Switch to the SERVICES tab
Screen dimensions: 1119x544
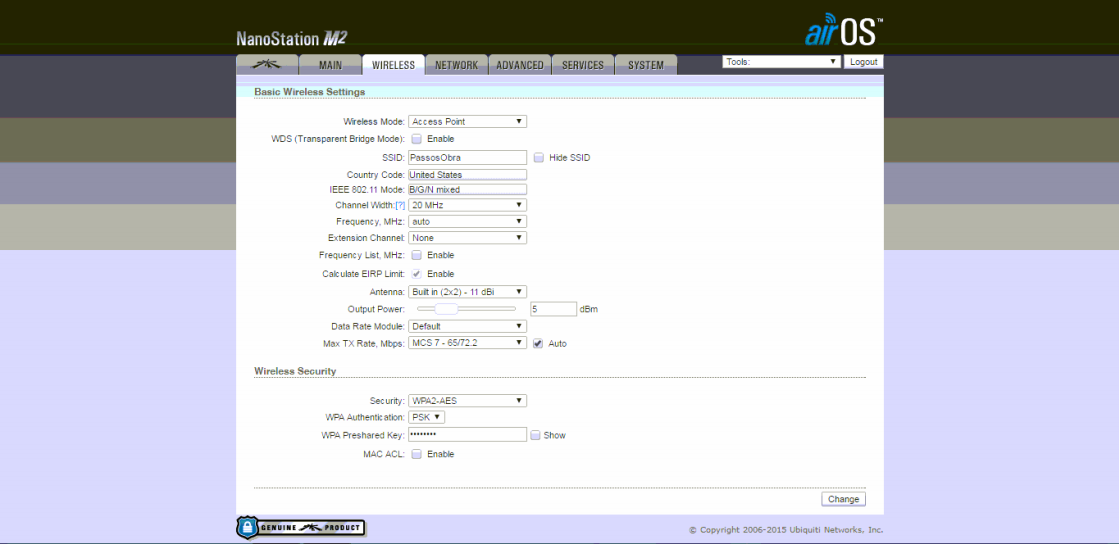[583, 65]
